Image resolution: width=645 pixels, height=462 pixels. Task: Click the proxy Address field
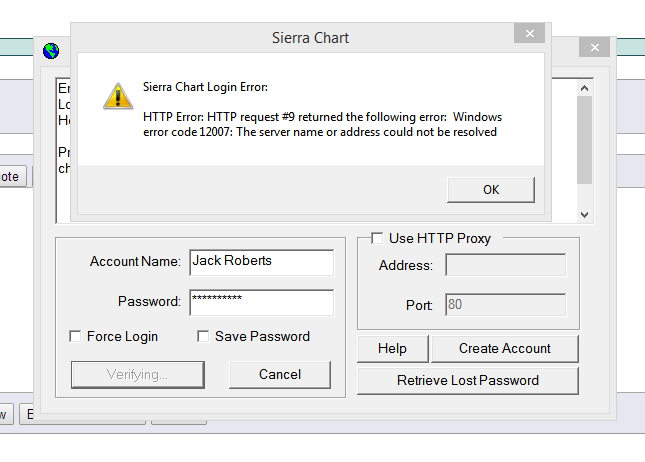pos(505,265)
